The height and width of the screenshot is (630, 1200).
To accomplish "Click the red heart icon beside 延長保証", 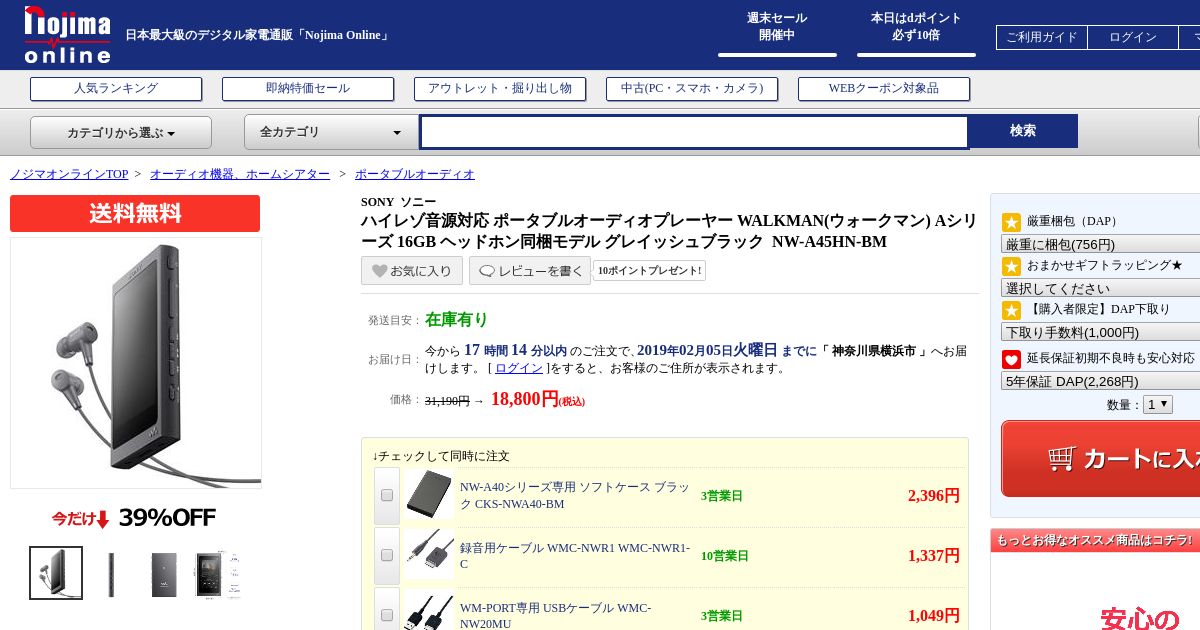I will 1011,359.
